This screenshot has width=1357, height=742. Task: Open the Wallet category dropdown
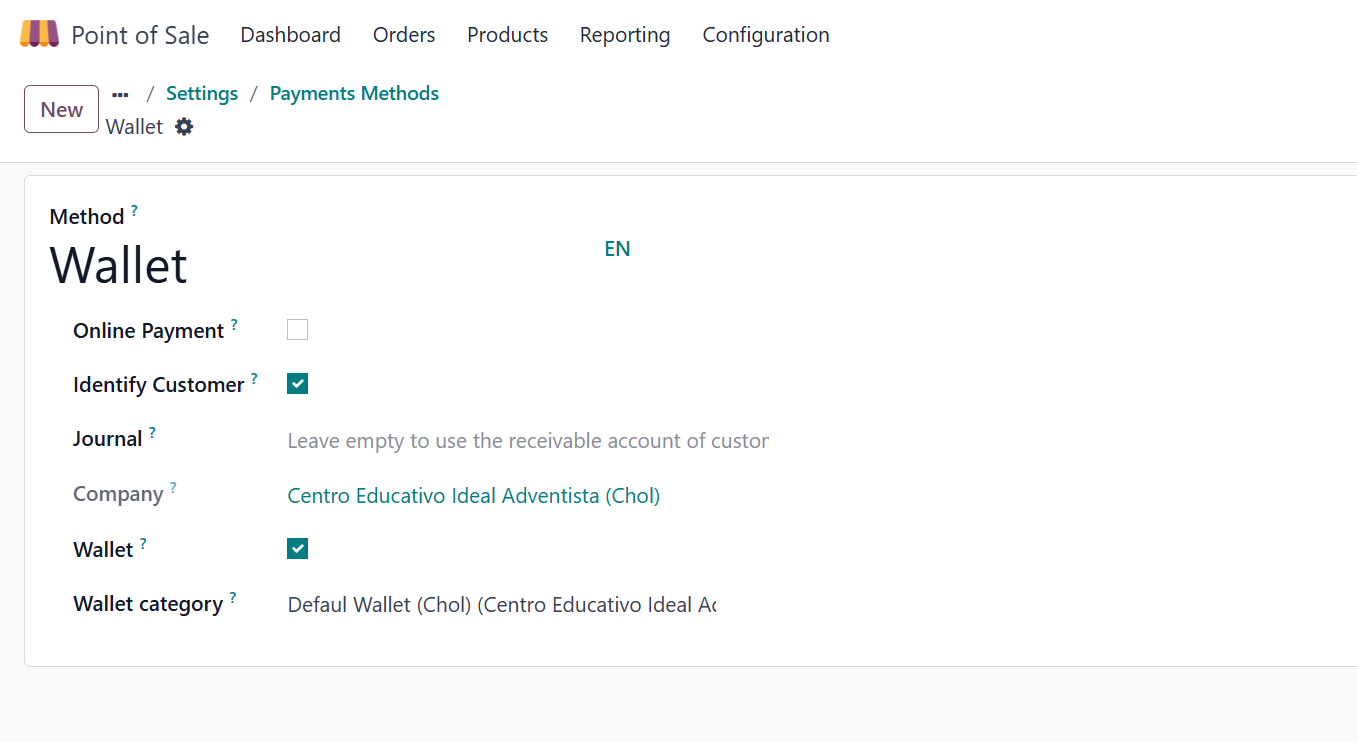coord(501,605)
